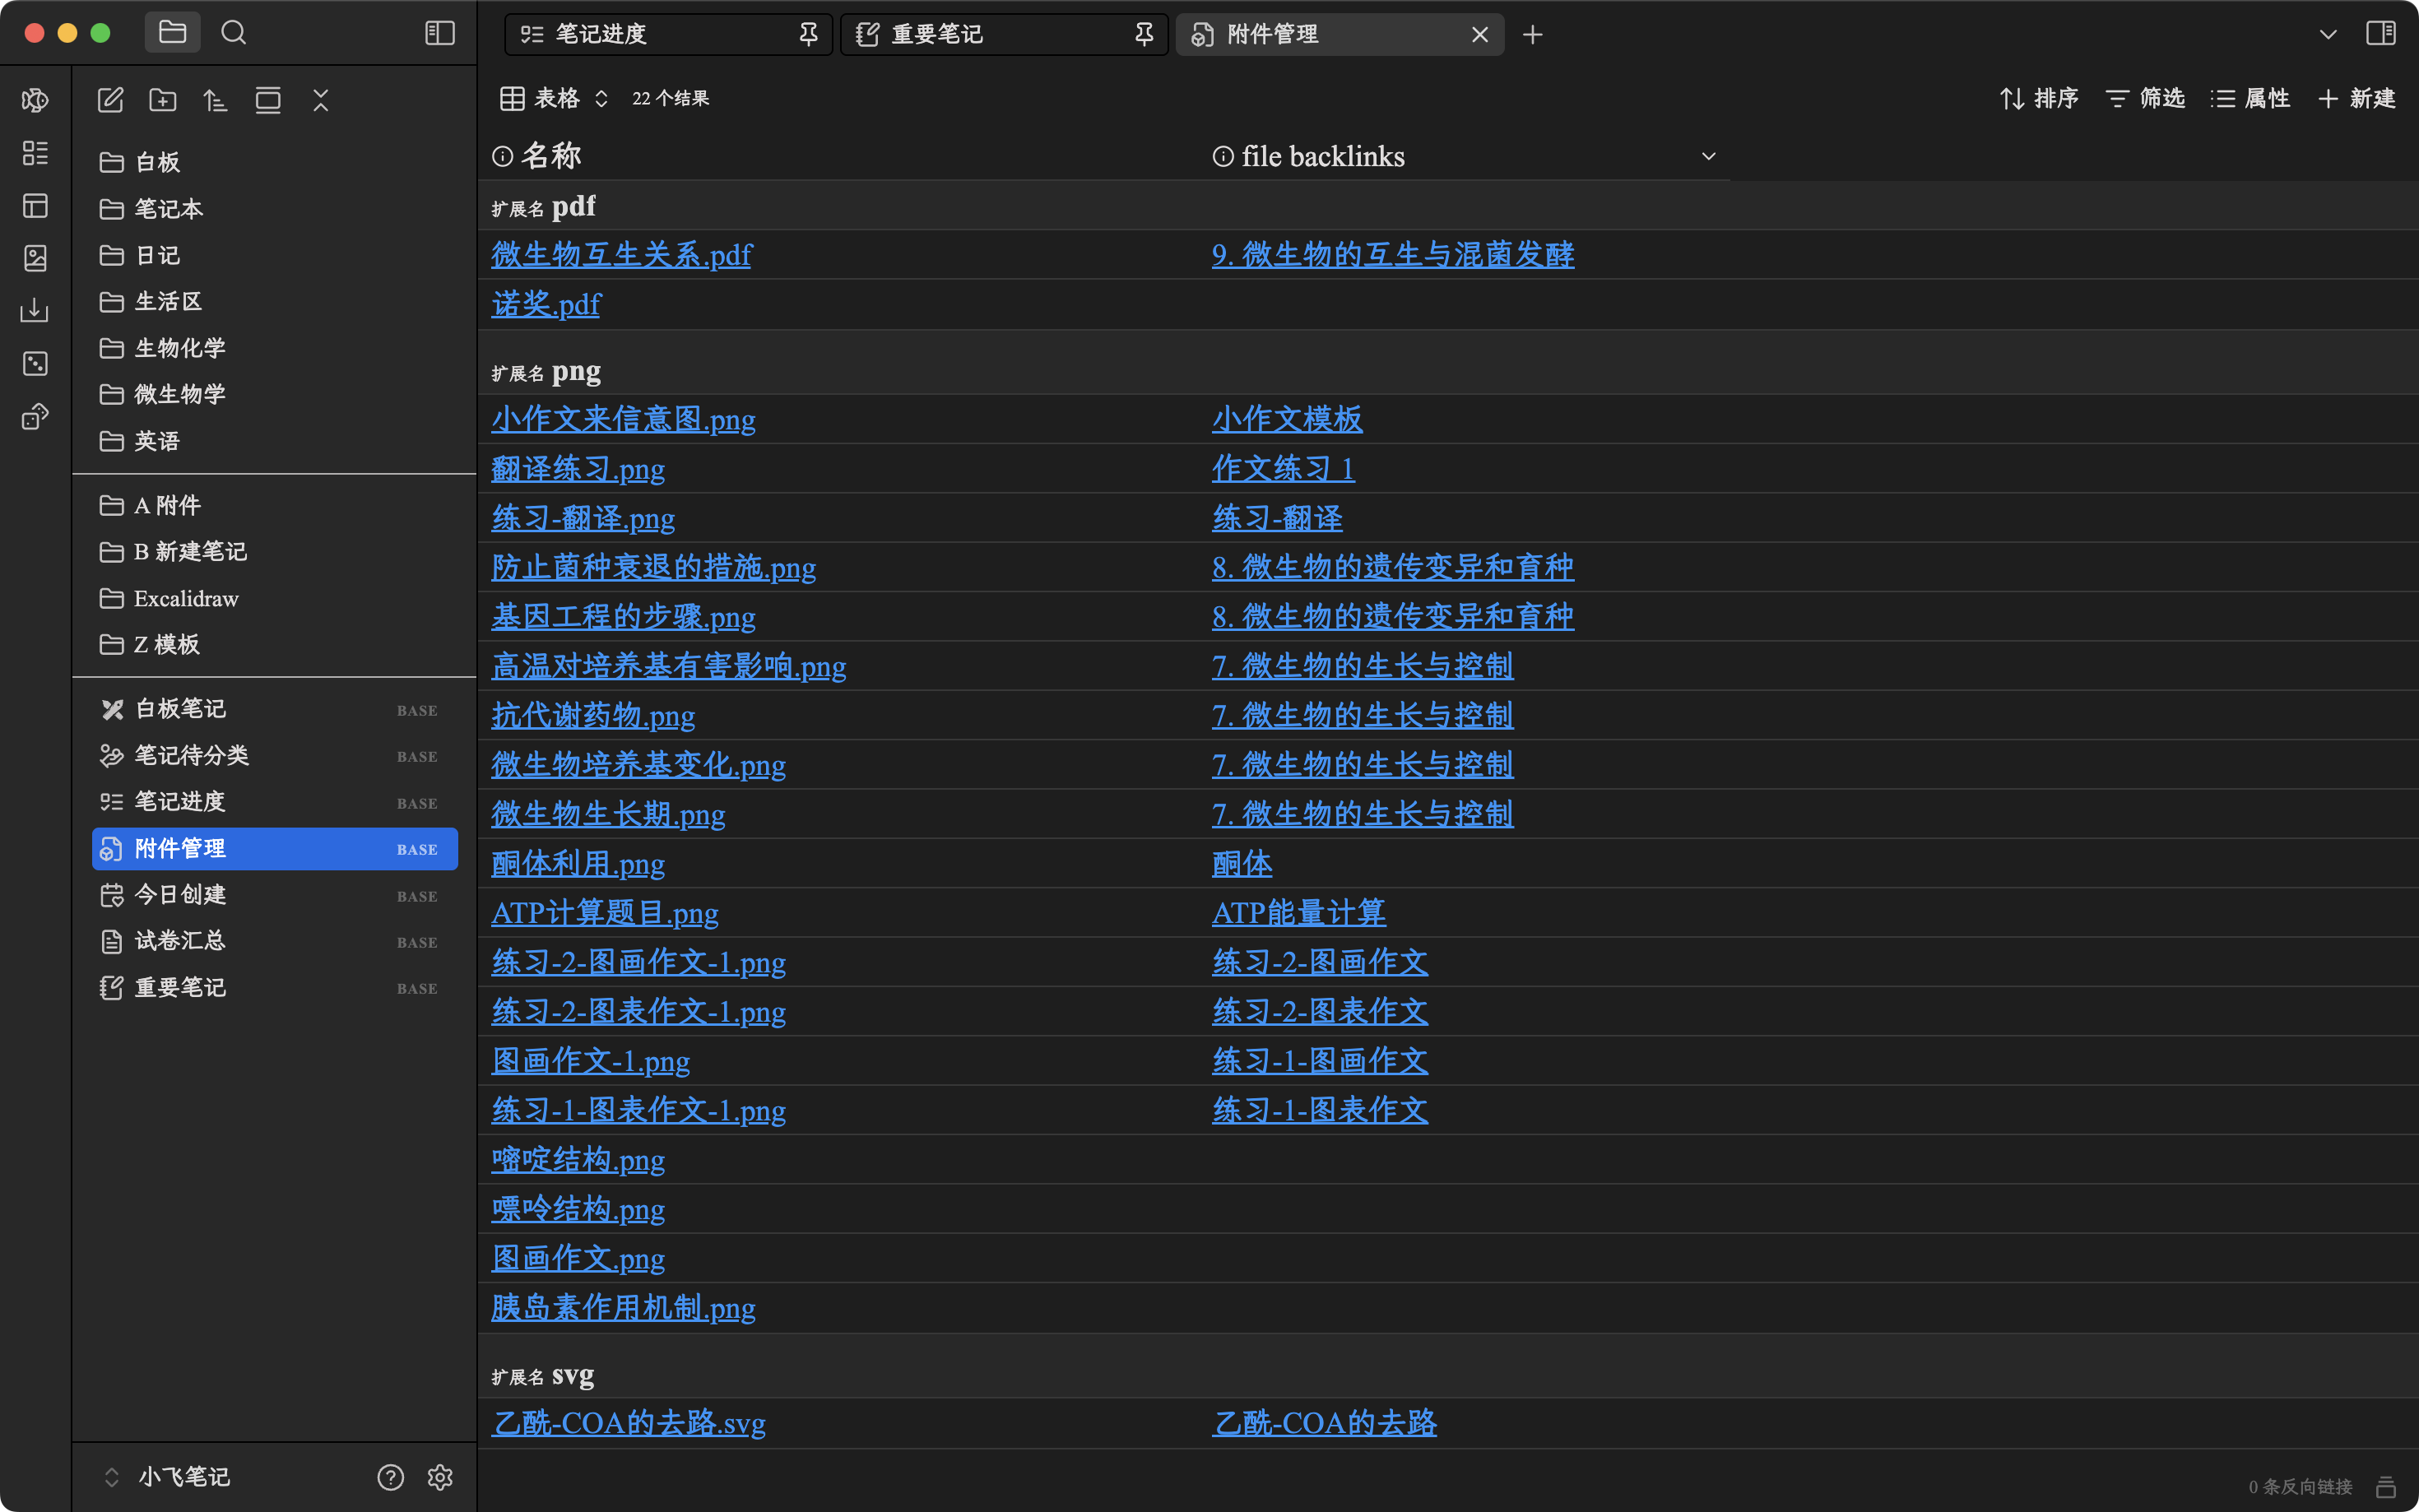Unpin the 笔记进度 tab
The height and width of the screenshot is (1512, 2419).
808,35
